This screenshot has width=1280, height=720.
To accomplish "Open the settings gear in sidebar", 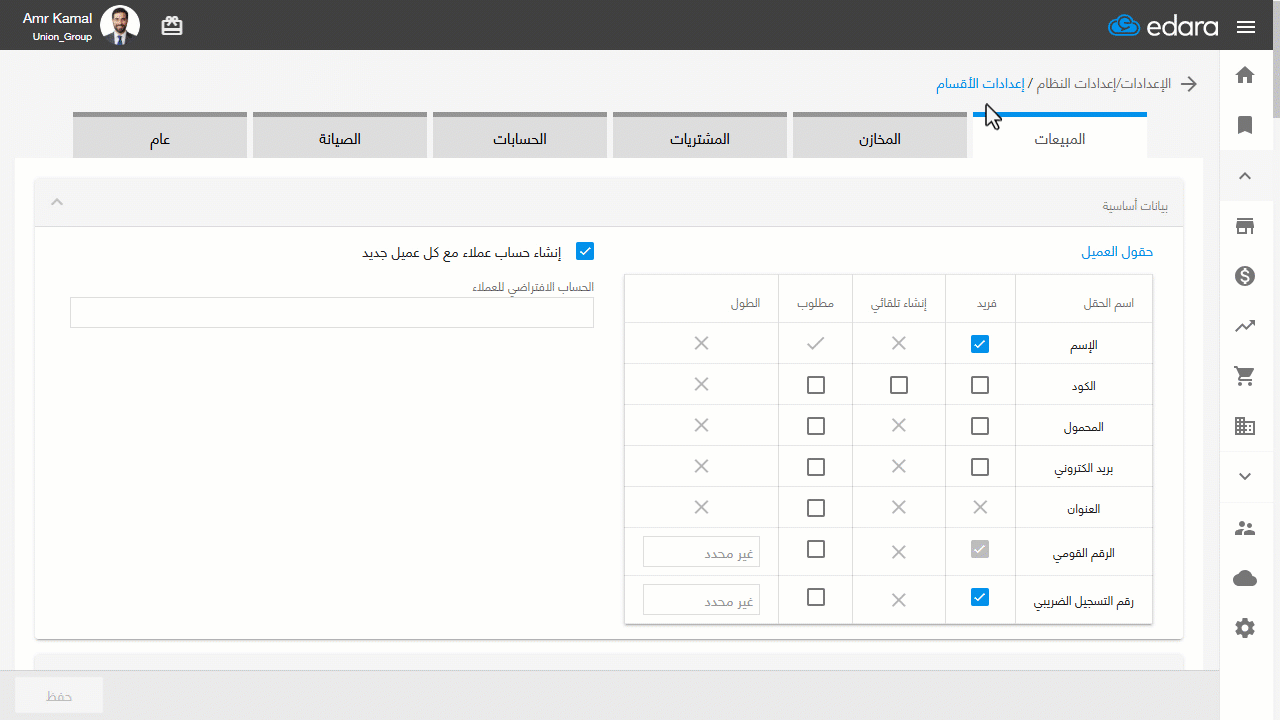I will (1245, 628).
